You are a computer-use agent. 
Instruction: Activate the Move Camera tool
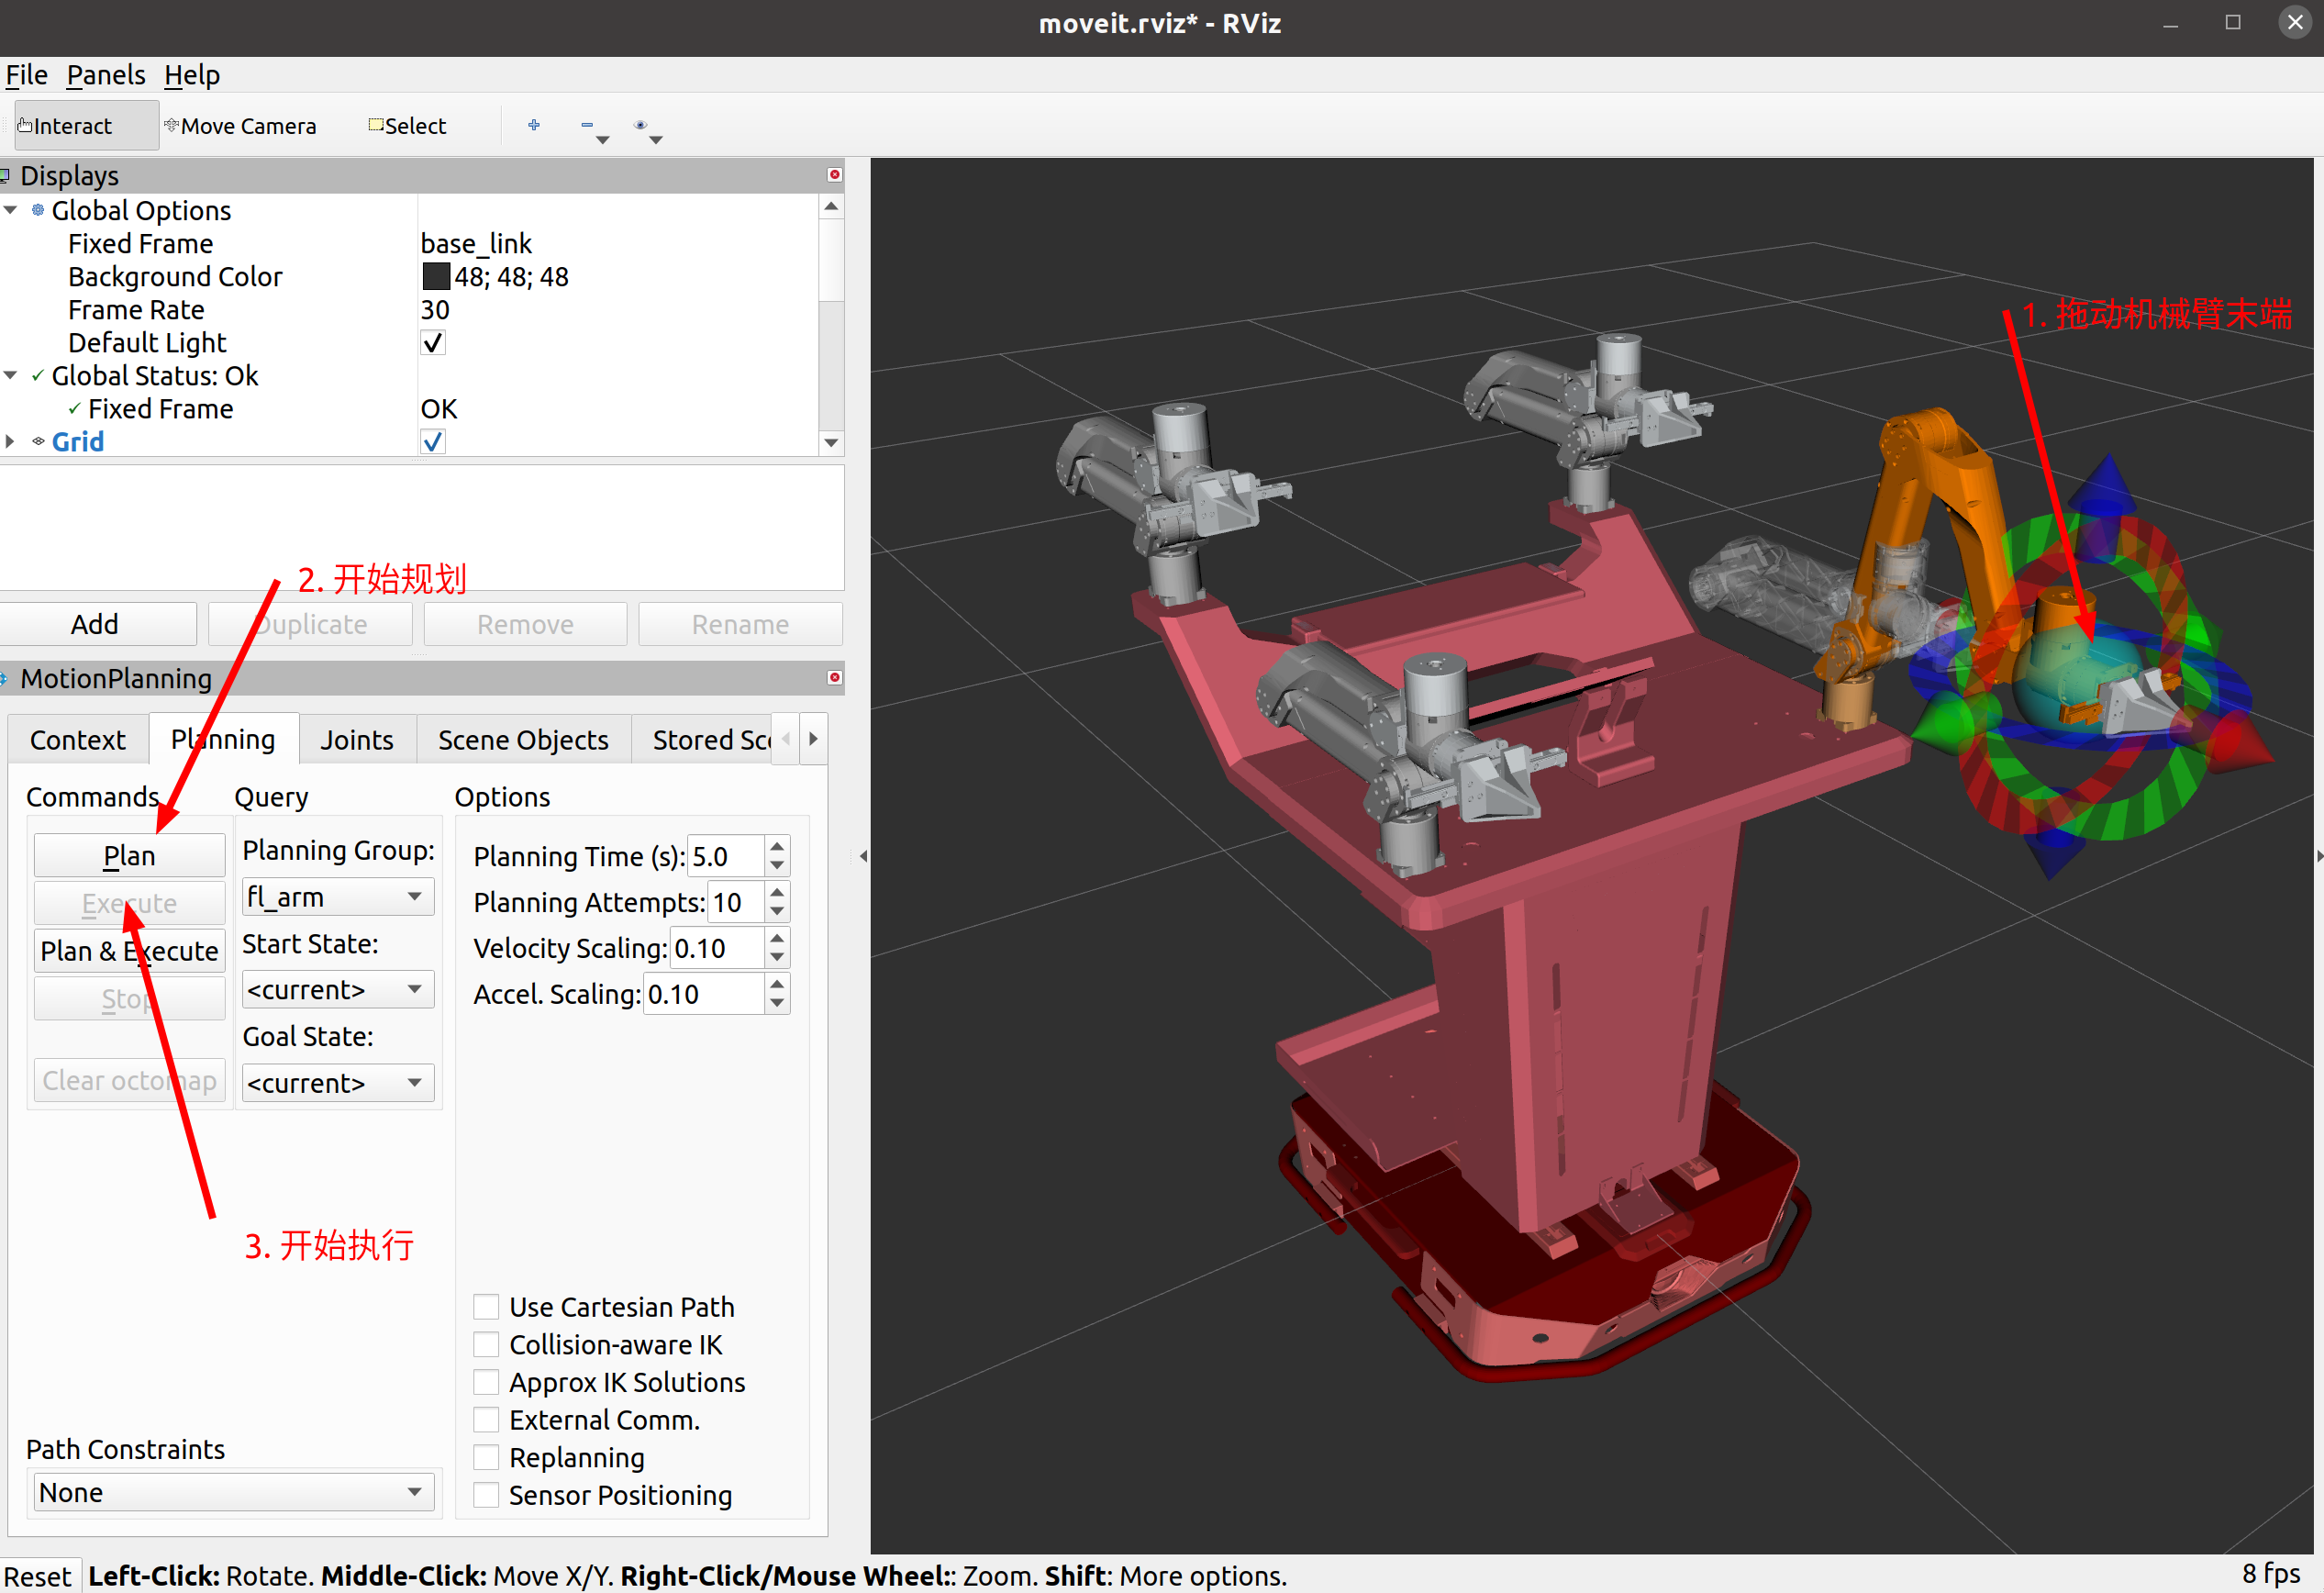pyautogui.click(x=240, y=126)
